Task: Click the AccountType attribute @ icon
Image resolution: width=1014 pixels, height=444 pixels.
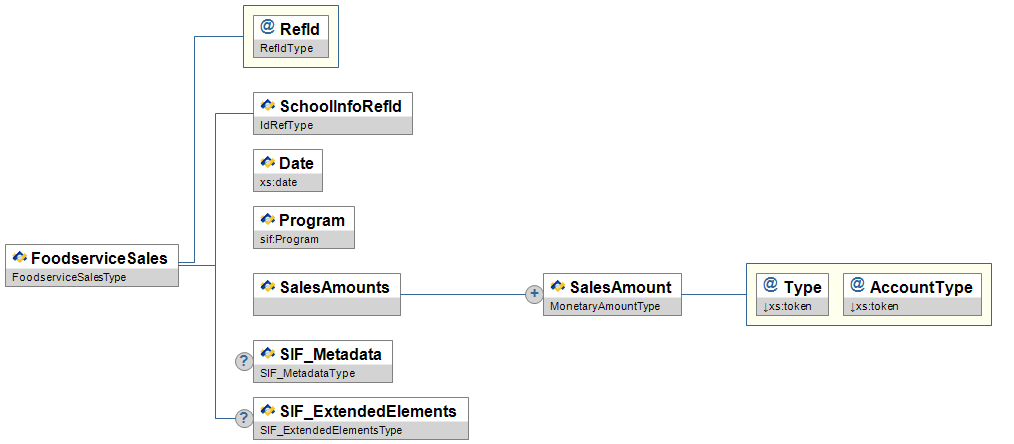Action: pos(857,286)
